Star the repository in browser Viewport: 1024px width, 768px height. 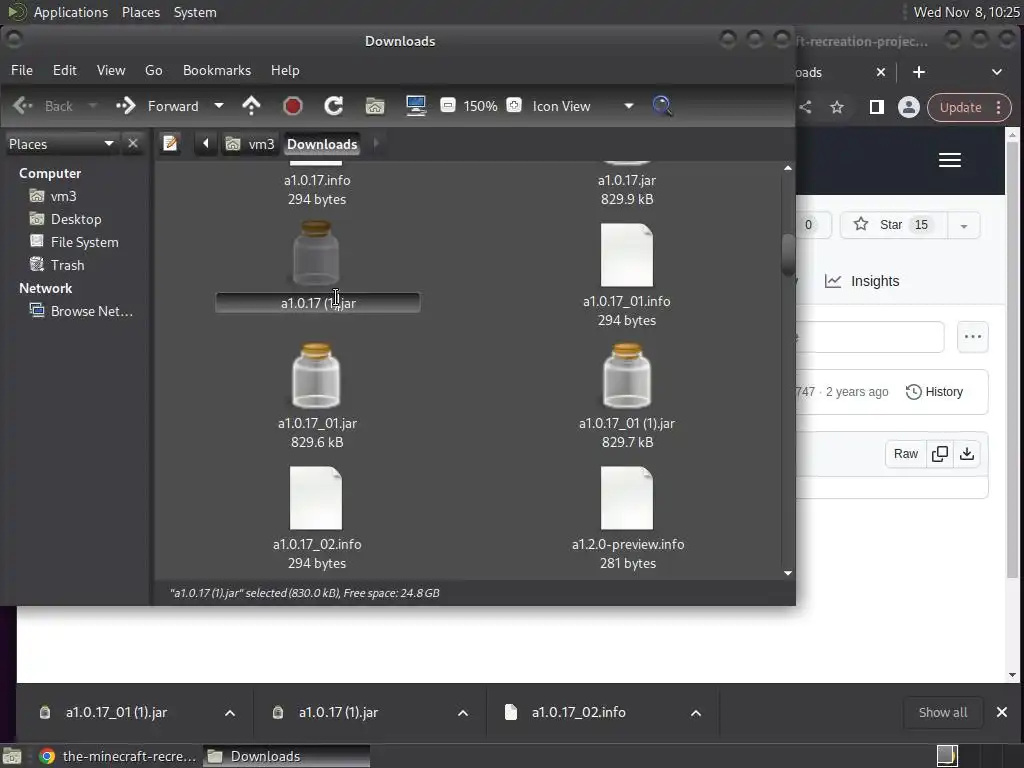point(892,225)
